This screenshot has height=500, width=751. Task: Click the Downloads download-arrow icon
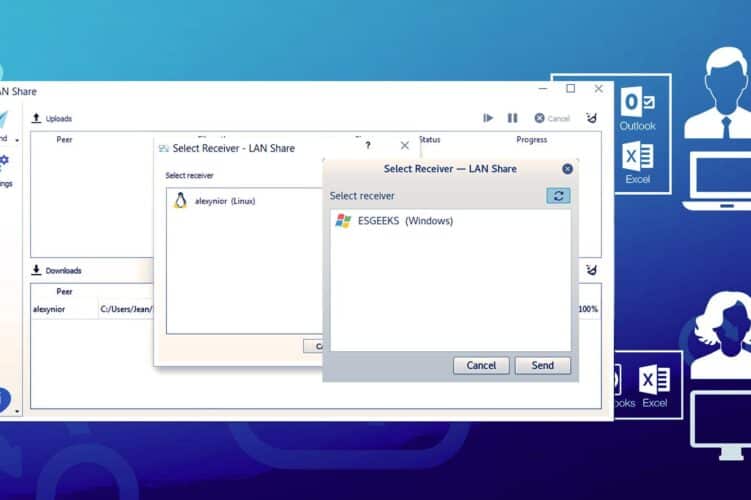[x=36, y=270]
